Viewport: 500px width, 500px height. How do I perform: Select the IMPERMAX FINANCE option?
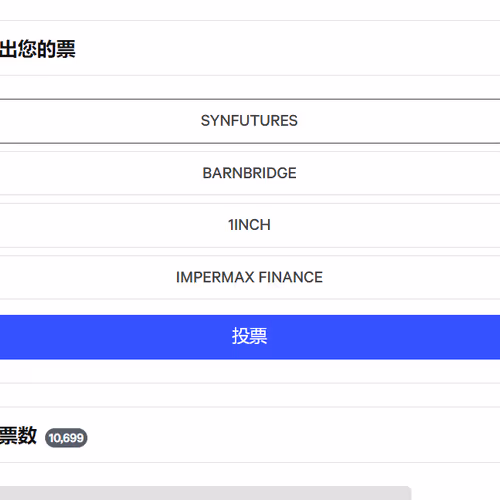click(x=250, y=277)
